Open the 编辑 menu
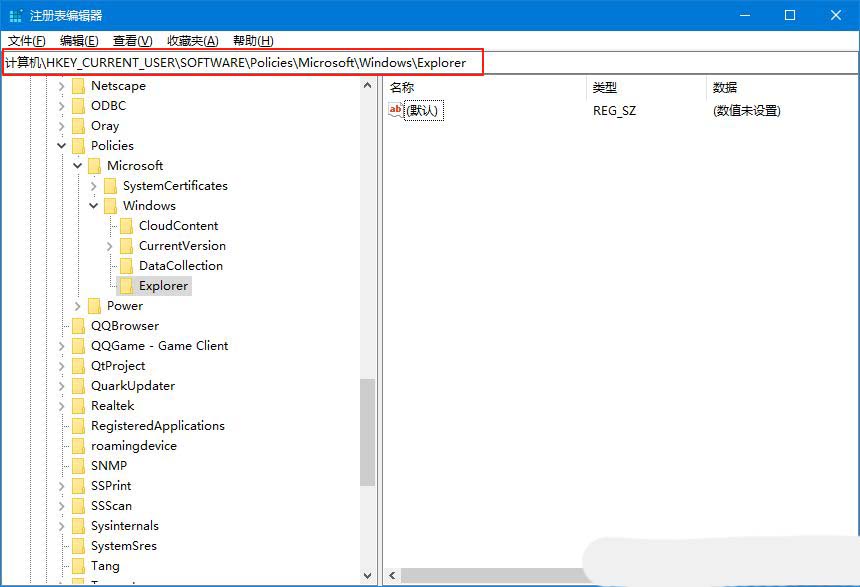This screenshot has width=860, height=587. (x=78, y=40)
